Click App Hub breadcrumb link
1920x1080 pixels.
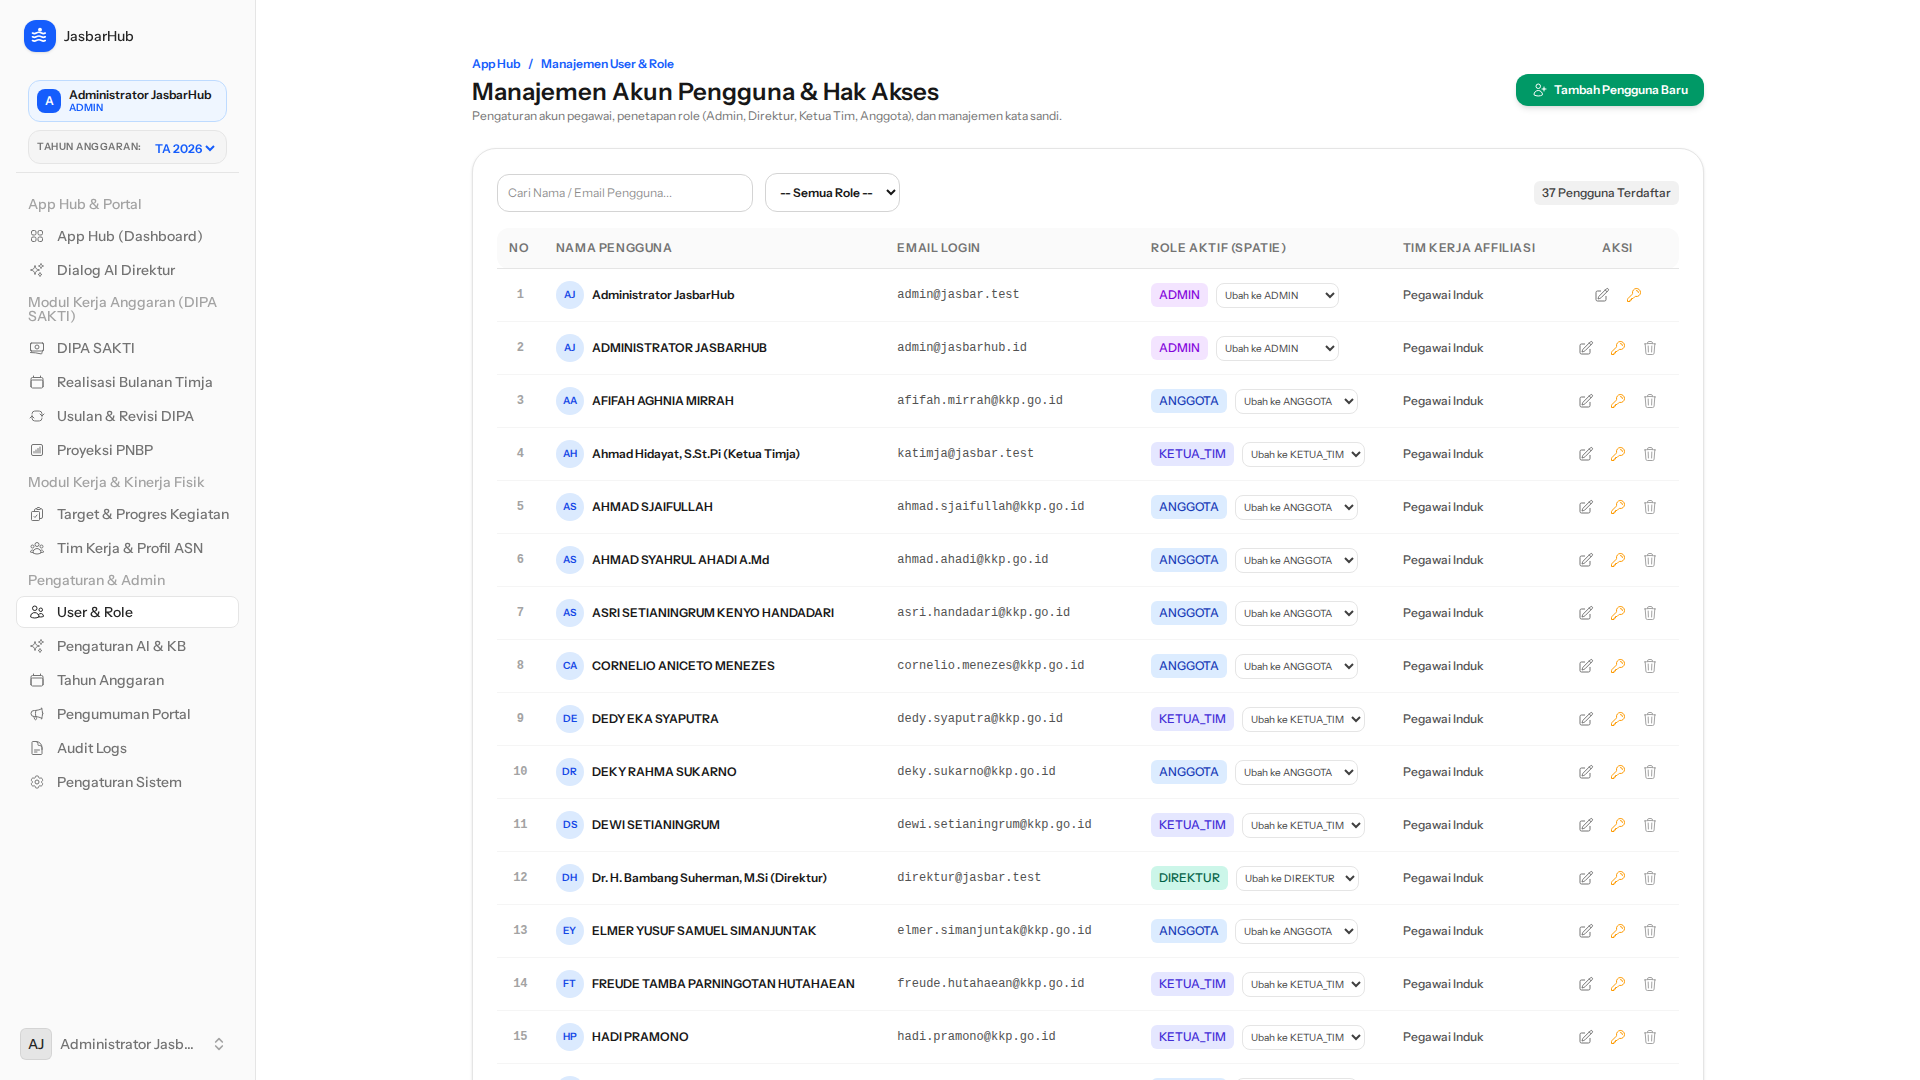[496, 64]
